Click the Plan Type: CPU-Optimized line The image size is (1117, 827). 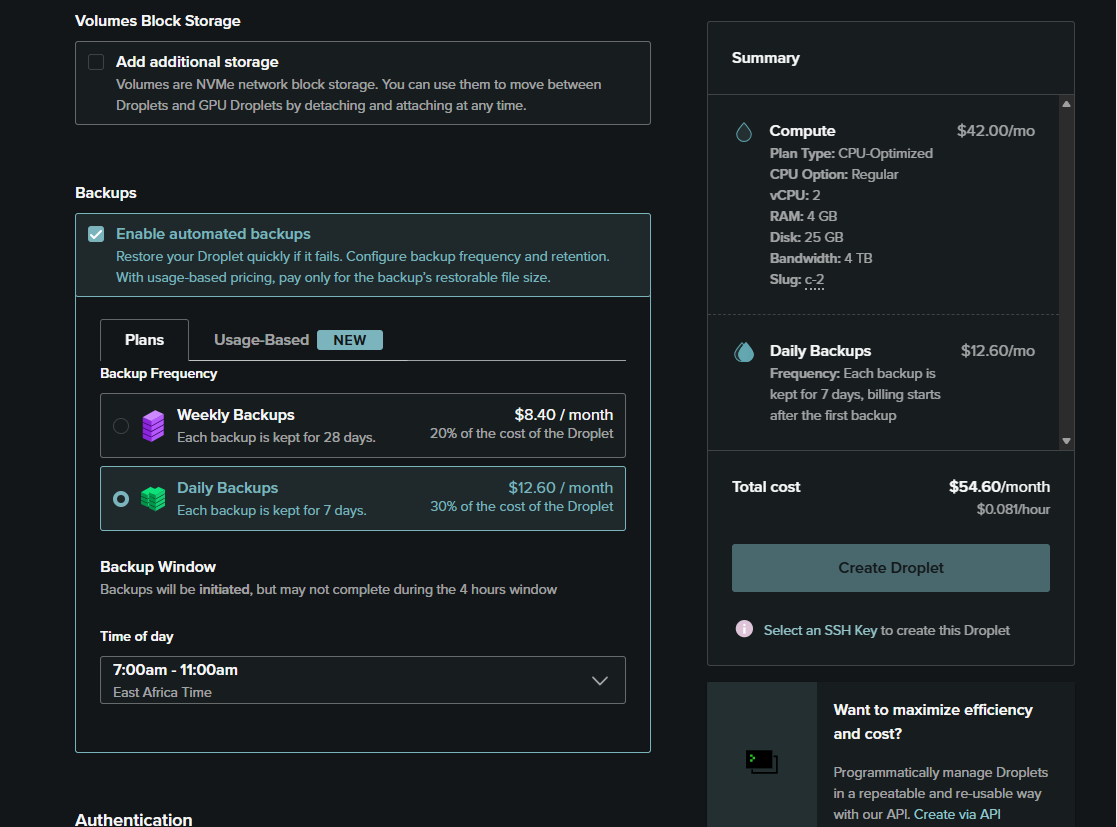(851, 154)
